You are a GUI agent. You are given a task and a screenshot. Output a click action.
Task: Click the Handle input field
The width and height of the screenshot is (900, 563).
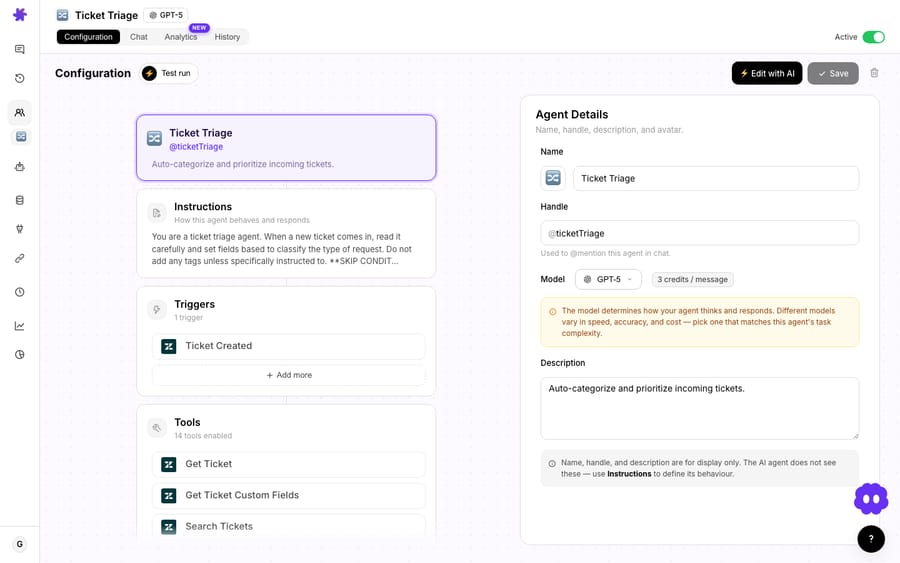(700, 233)
